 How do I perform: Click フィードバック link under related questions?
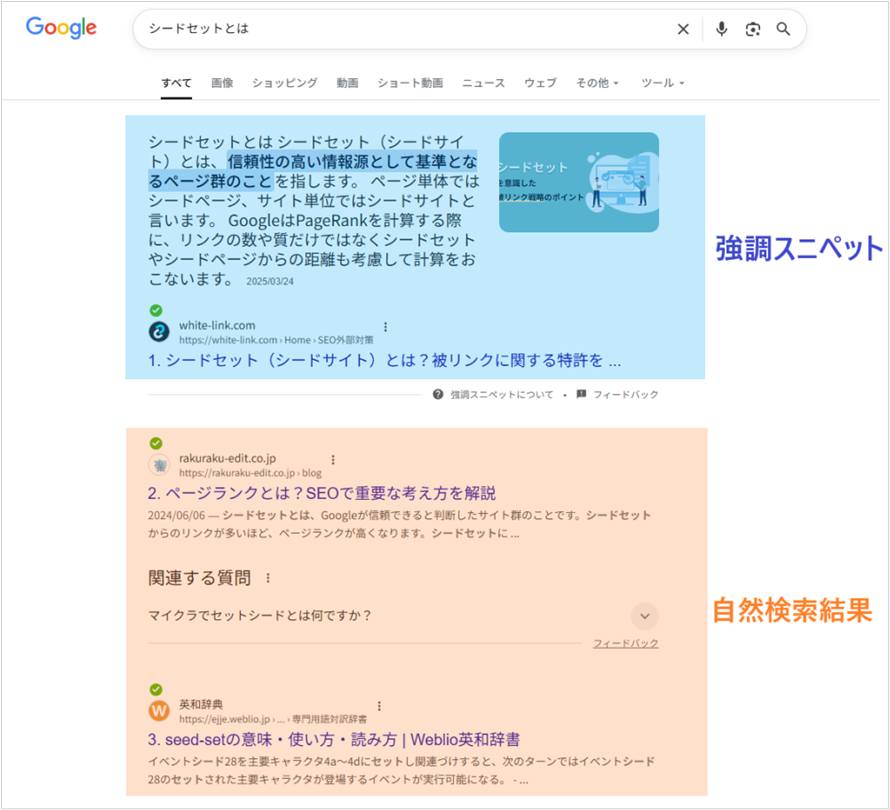[x=625, y=644]
